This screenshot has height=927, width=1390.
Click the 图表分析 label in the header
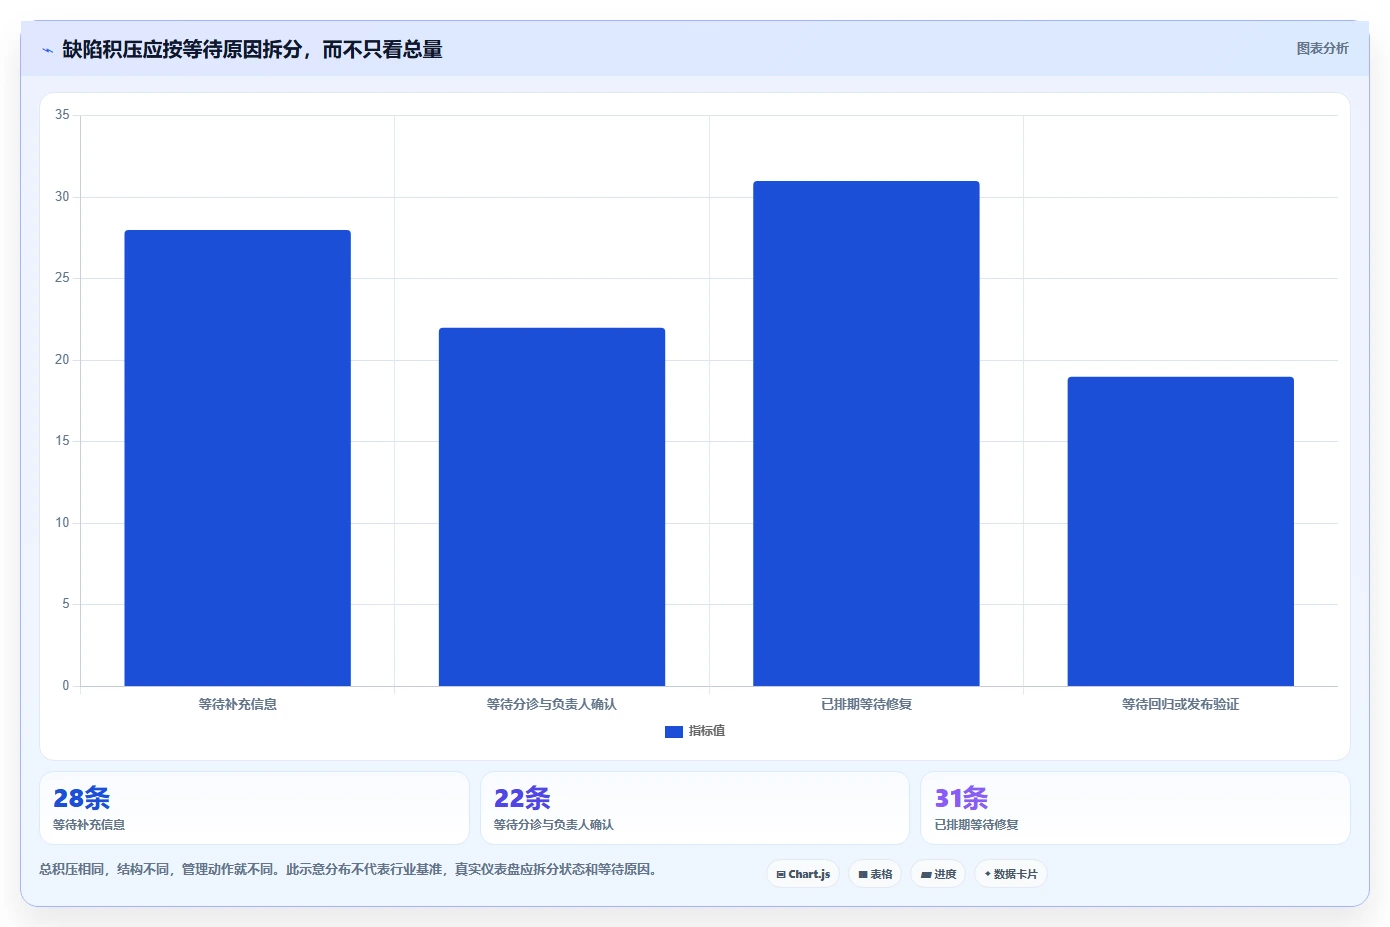click(x=1322, y=48)
